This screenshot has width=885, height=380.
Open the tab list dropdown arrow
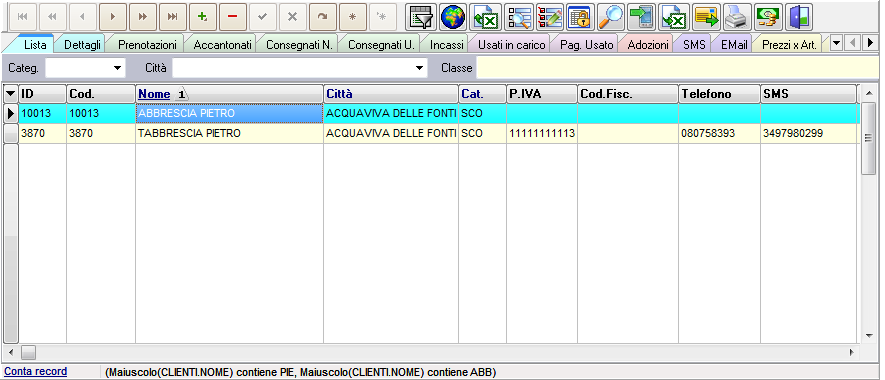click(836, 43)
